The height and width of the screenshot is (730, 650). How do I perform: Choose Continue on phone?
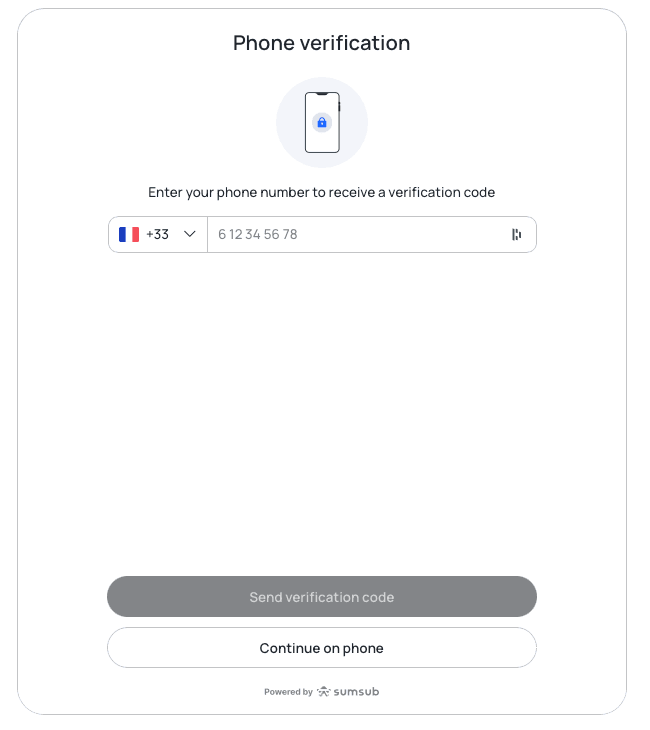(322, 648)
